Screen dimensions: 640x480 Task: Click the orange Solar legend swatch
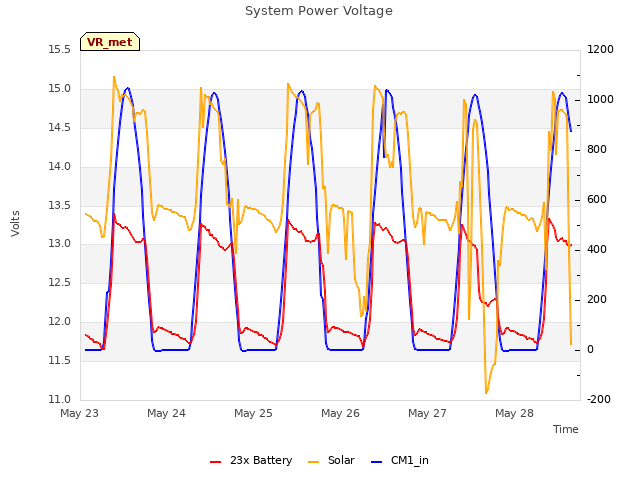(313, 462)
